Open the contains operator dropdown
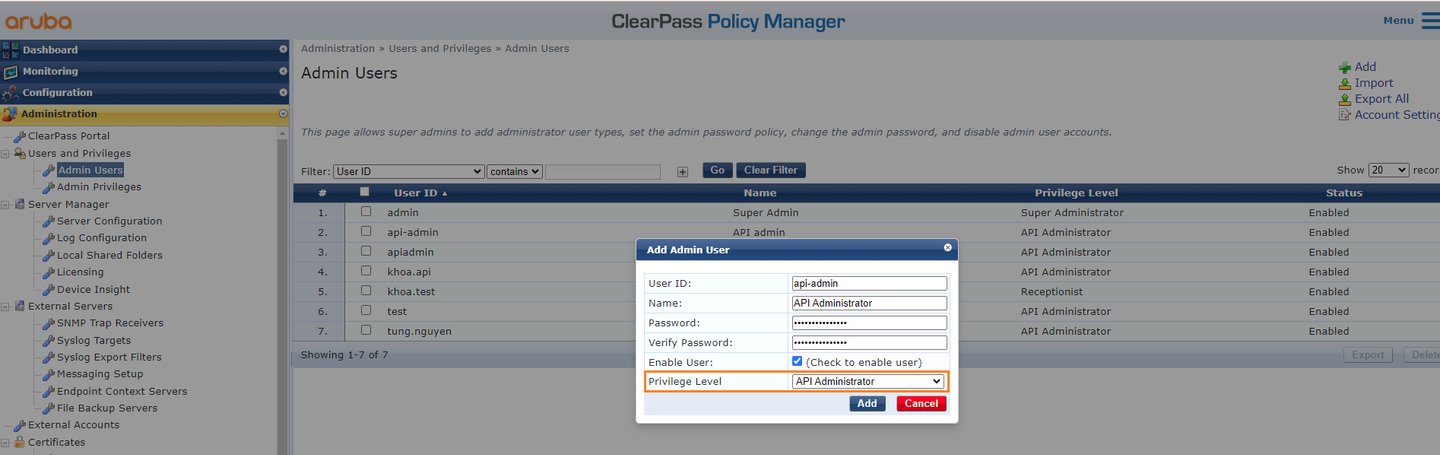1440x455 pixels. tap(515, 172)
